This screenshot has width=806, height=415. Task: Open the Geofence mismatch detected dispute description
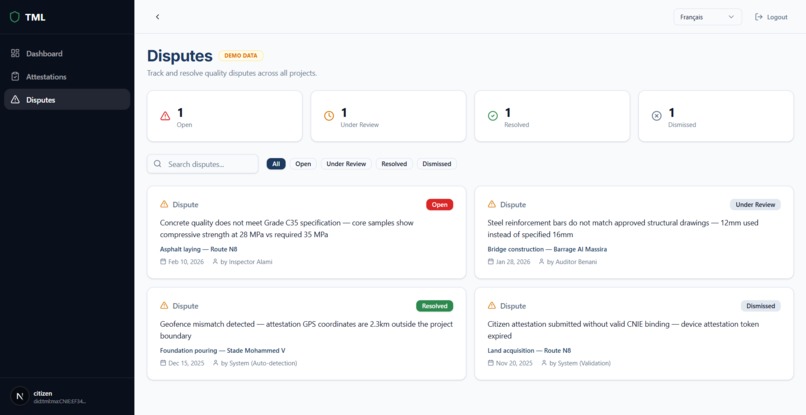tap(306, 330)
